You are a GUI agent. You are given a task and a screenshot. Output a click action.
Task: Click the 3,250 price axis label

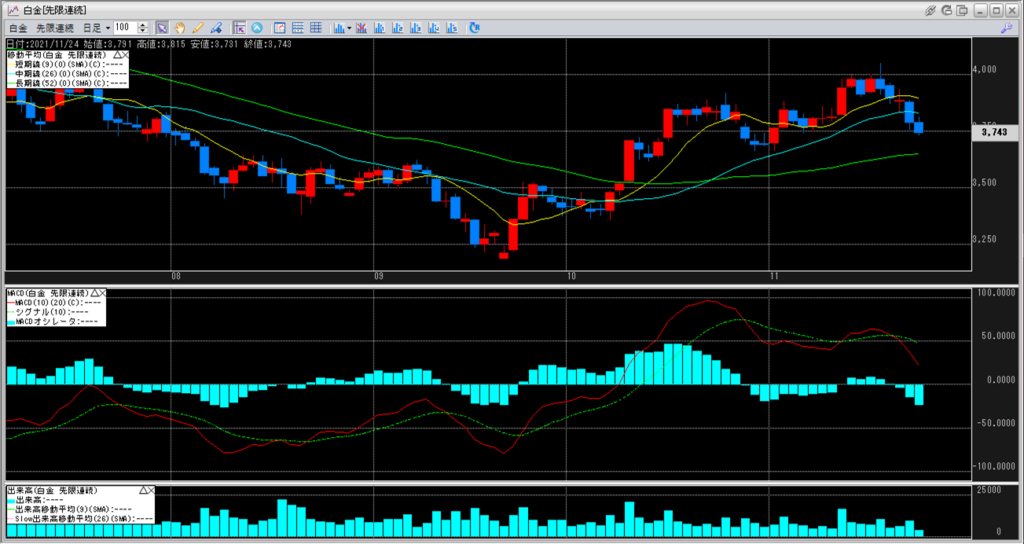(x=984, y=240)
